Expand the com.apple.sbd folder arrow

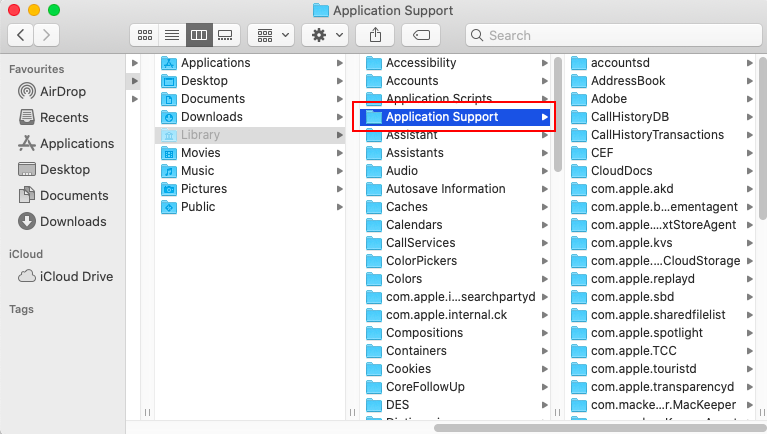pyautogui.click(x=749, y=297)
